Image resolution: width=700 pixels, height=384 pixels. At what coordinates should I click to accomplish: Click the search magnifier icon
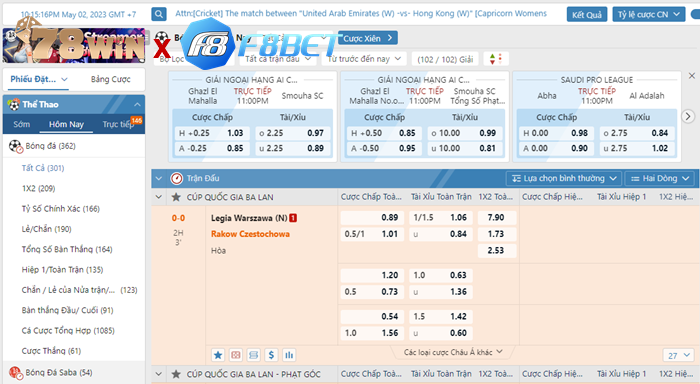pyautogui.click(x=159, y=14)
